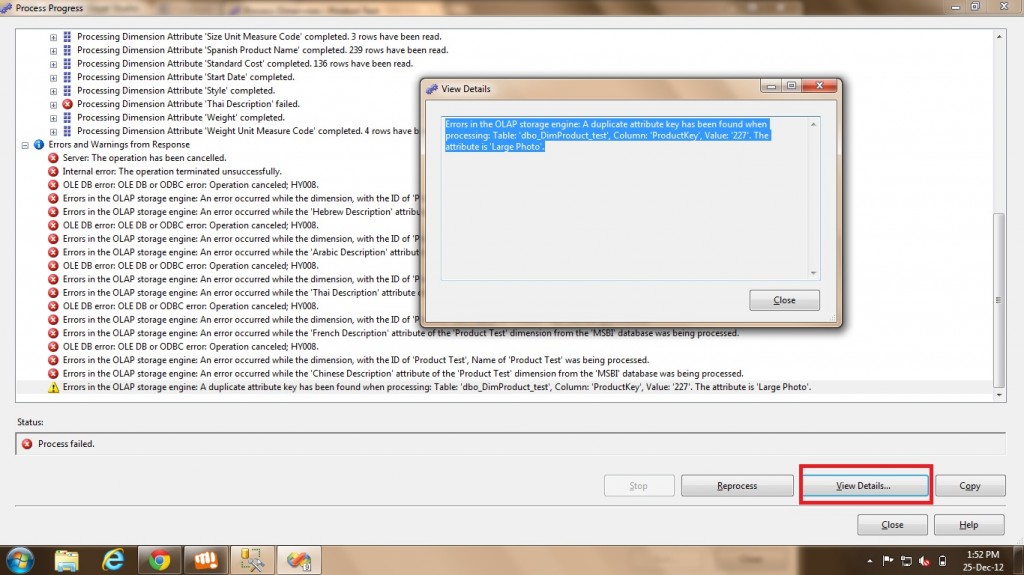Select the highlighted error text in View Details
The image size is (1024, 575).
click(607, 135)
